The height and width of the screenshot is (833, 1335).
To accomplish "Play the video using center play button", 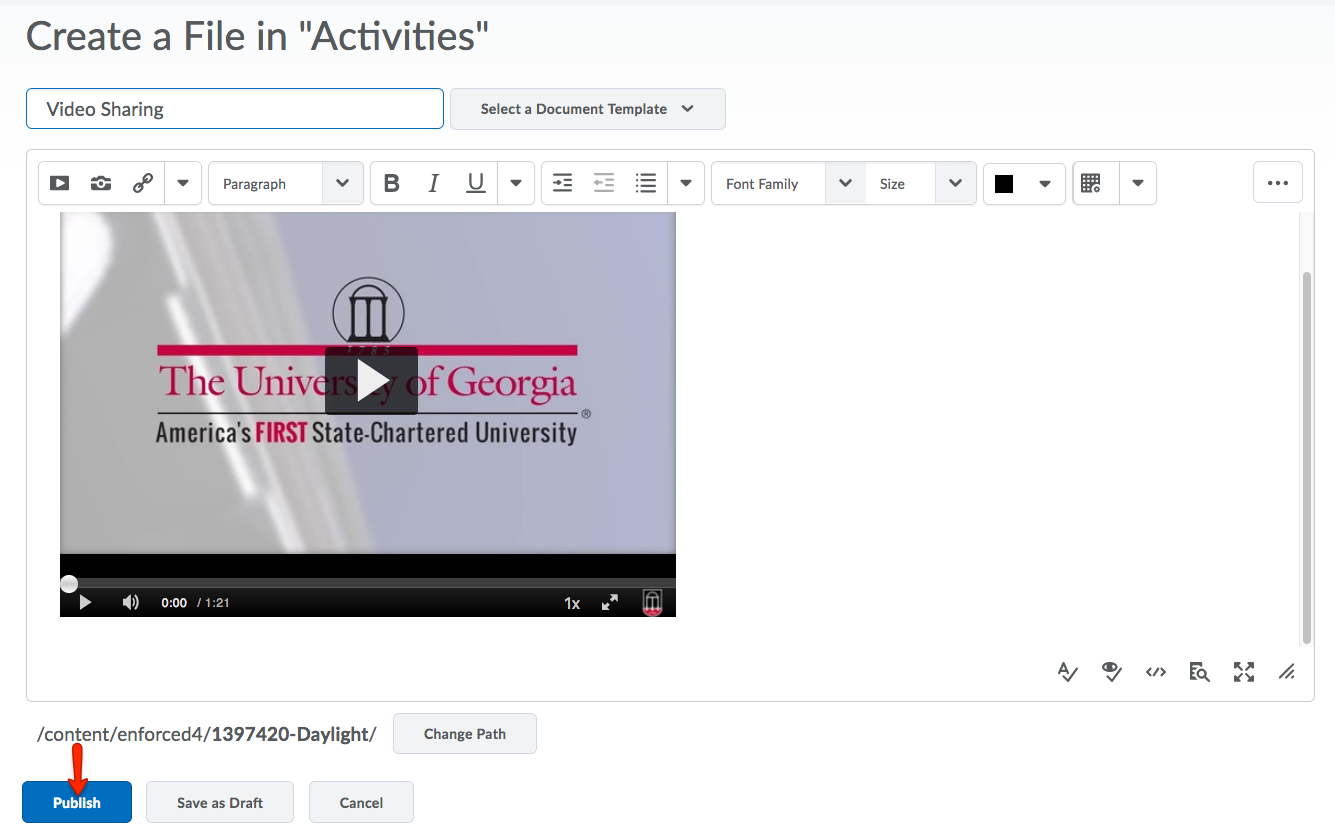I will tap(372, 381).
